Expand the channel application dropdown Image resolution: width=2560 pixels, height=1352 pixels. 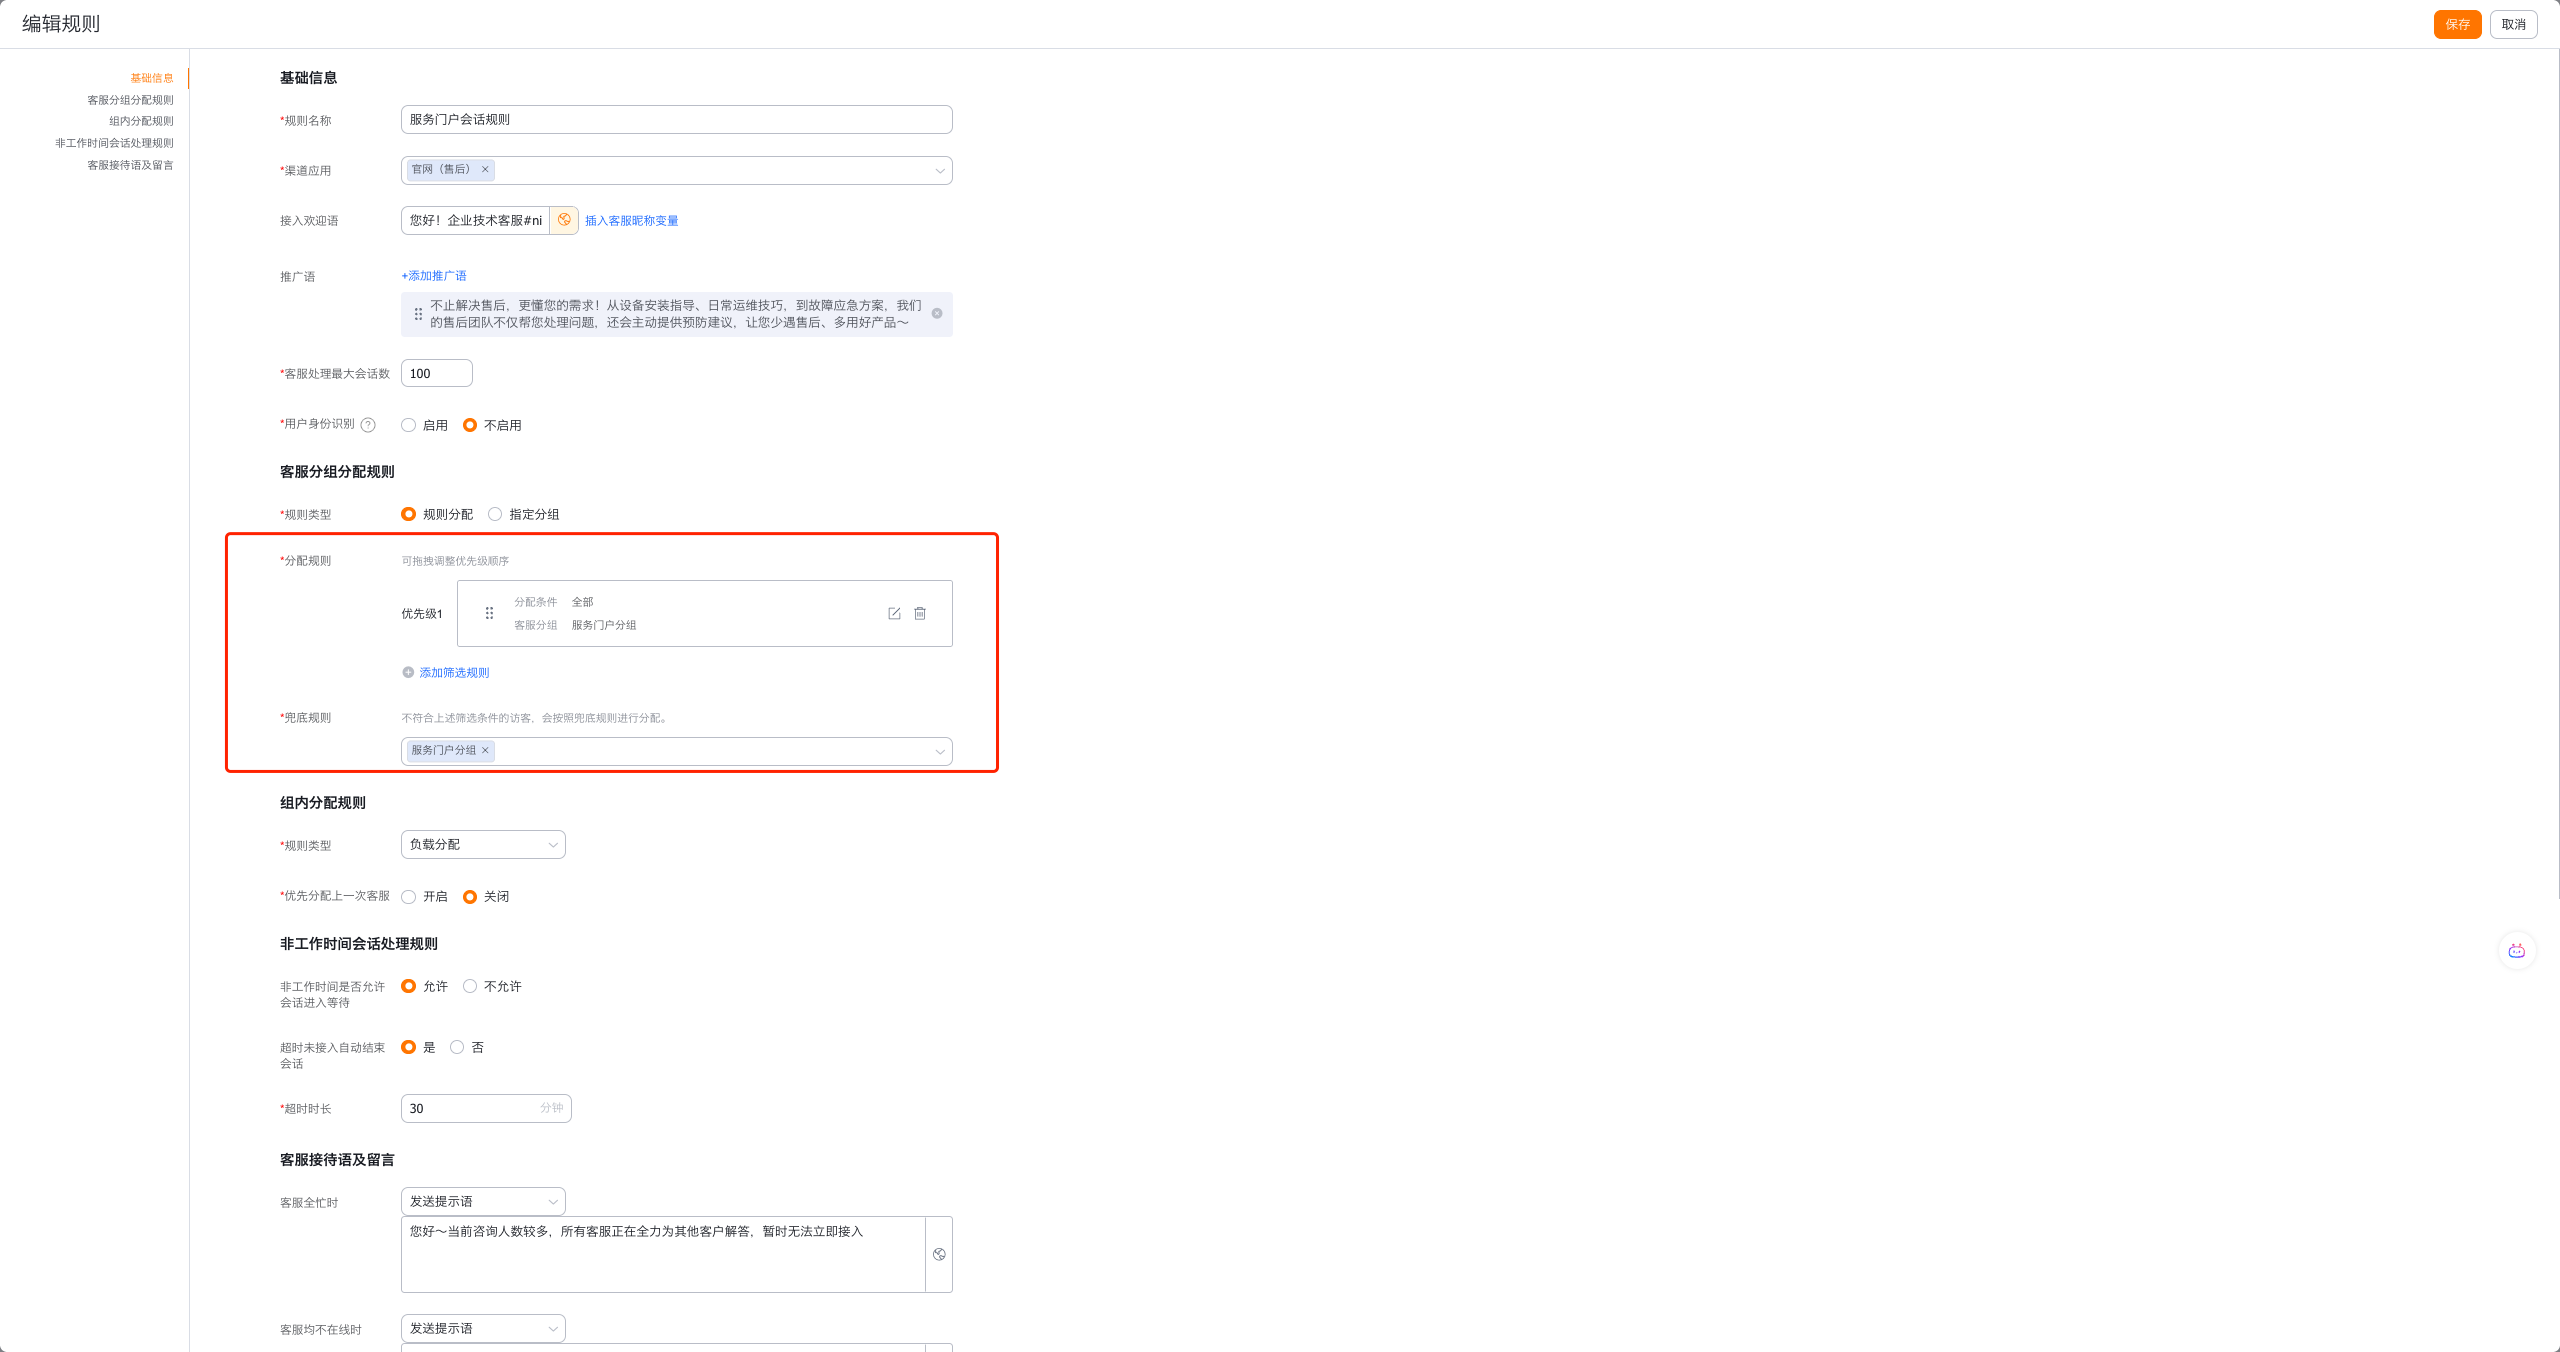(x=939, y=171)
